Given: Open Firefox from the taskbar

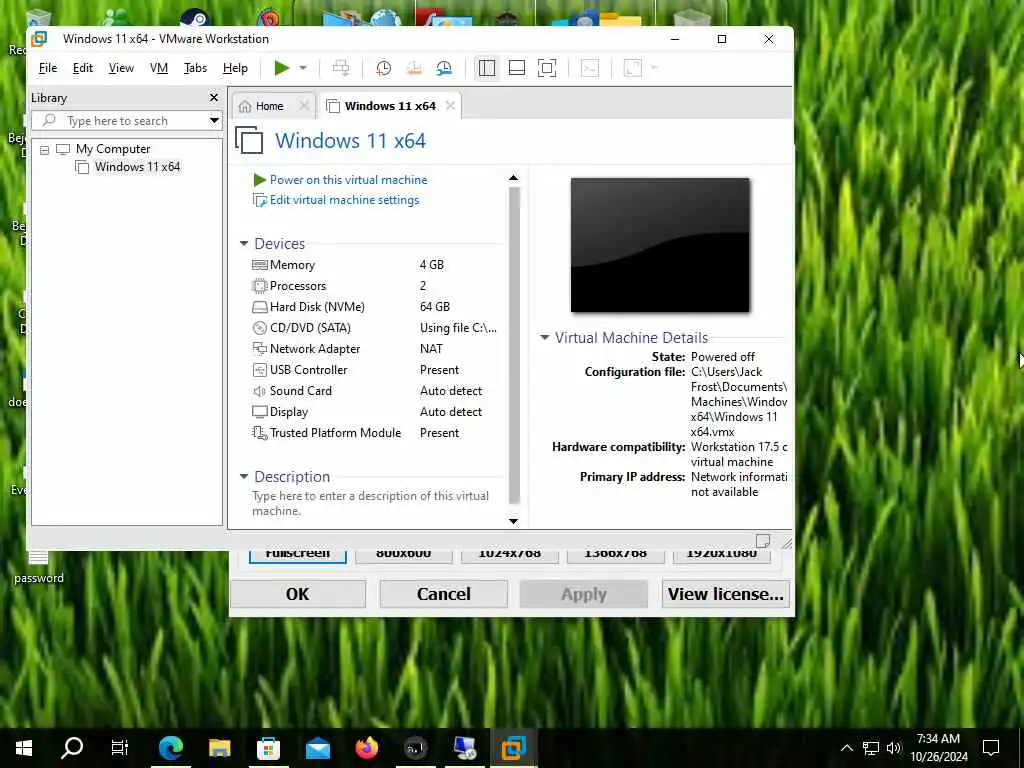Looking at the screenshot, I should pos(367,748).
